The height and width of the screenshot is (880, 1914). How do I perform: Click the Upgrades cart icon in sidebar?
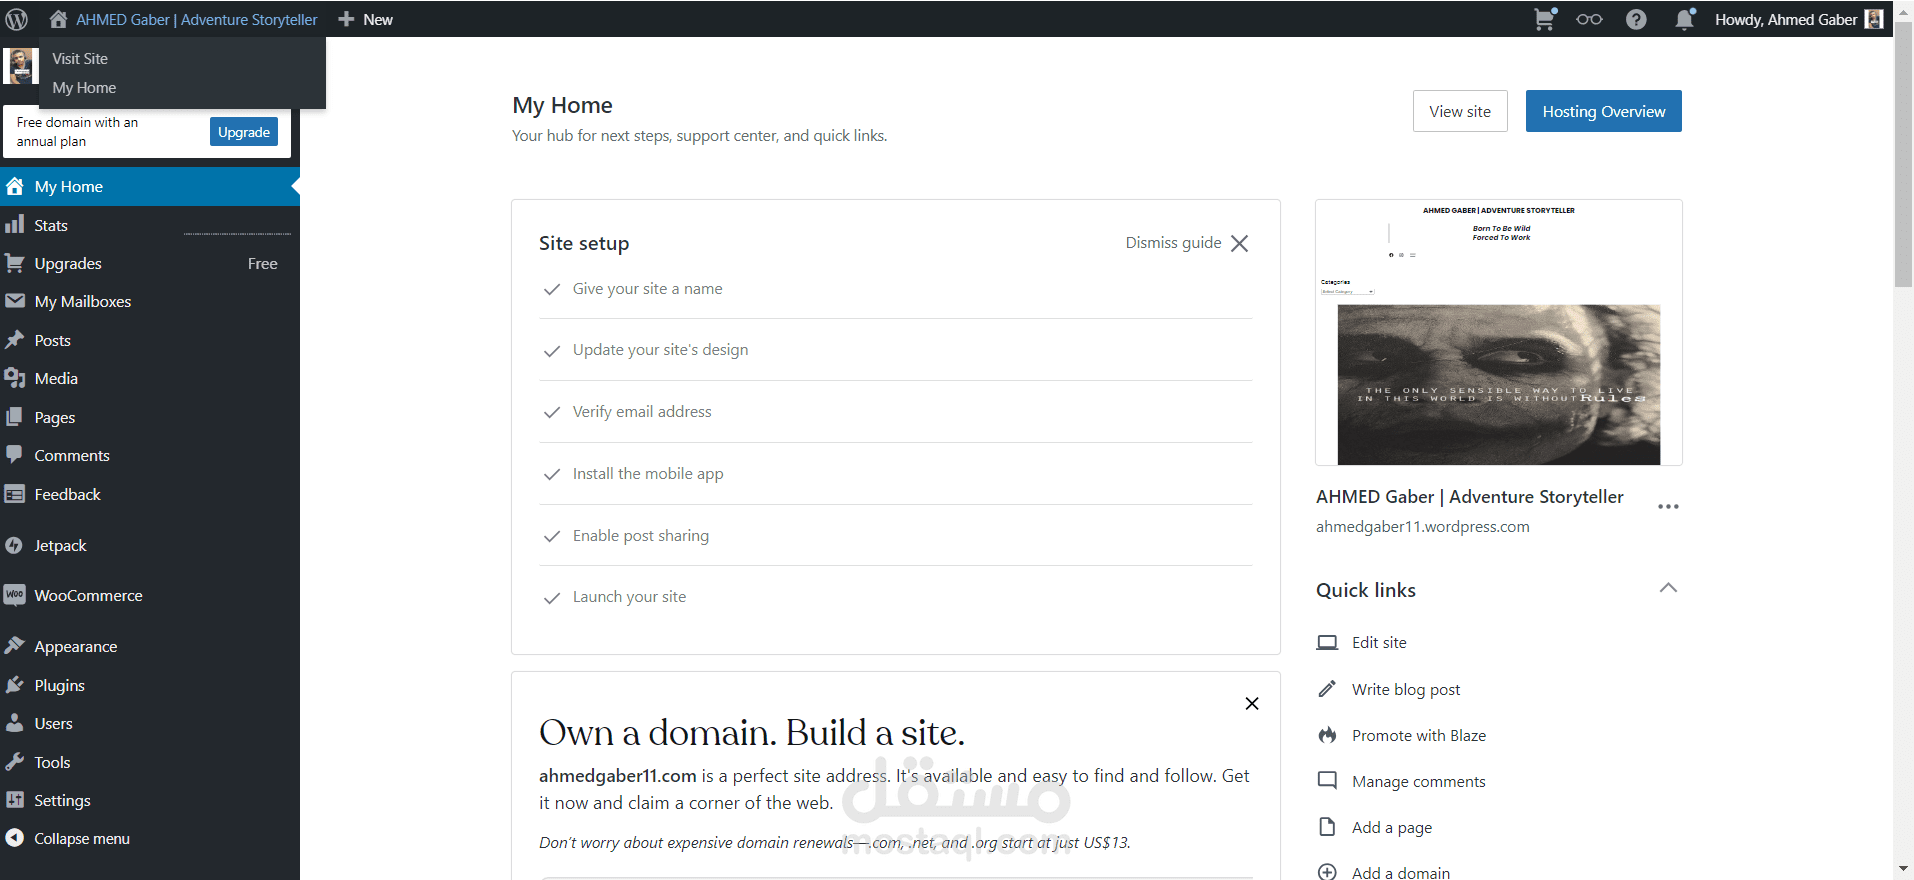pyautogui.click(x=15, y=263)
